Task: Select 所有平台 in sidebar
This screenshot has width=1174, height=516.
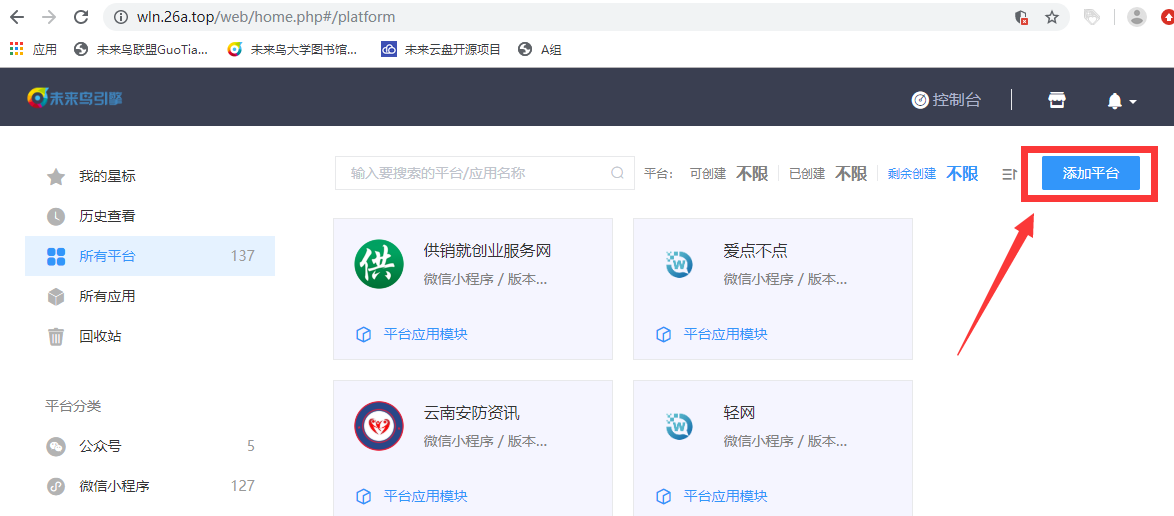Action: 107,256
